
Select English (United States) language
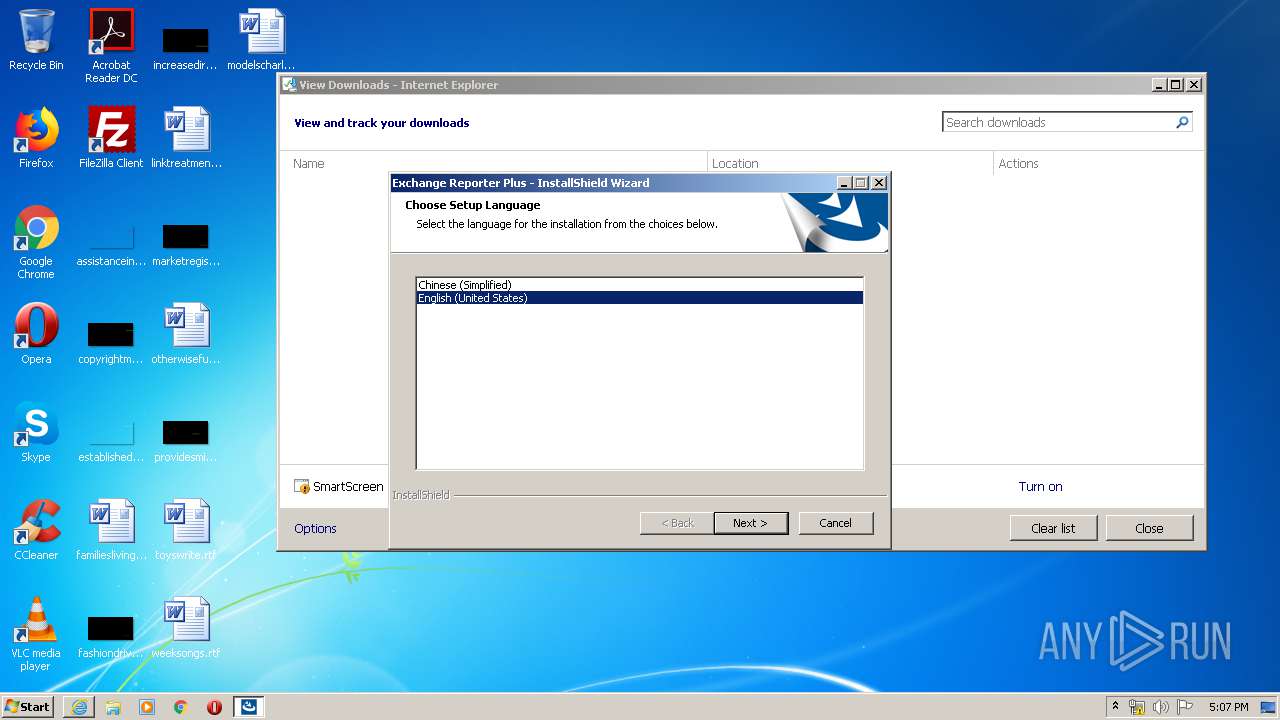pyautogui.click(x=639, y=298)
